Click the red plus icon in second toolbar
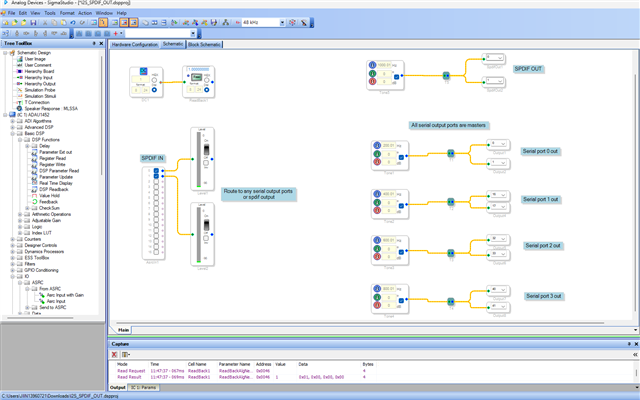The width and height of the screenshot is (640, 400). point(116,33)
